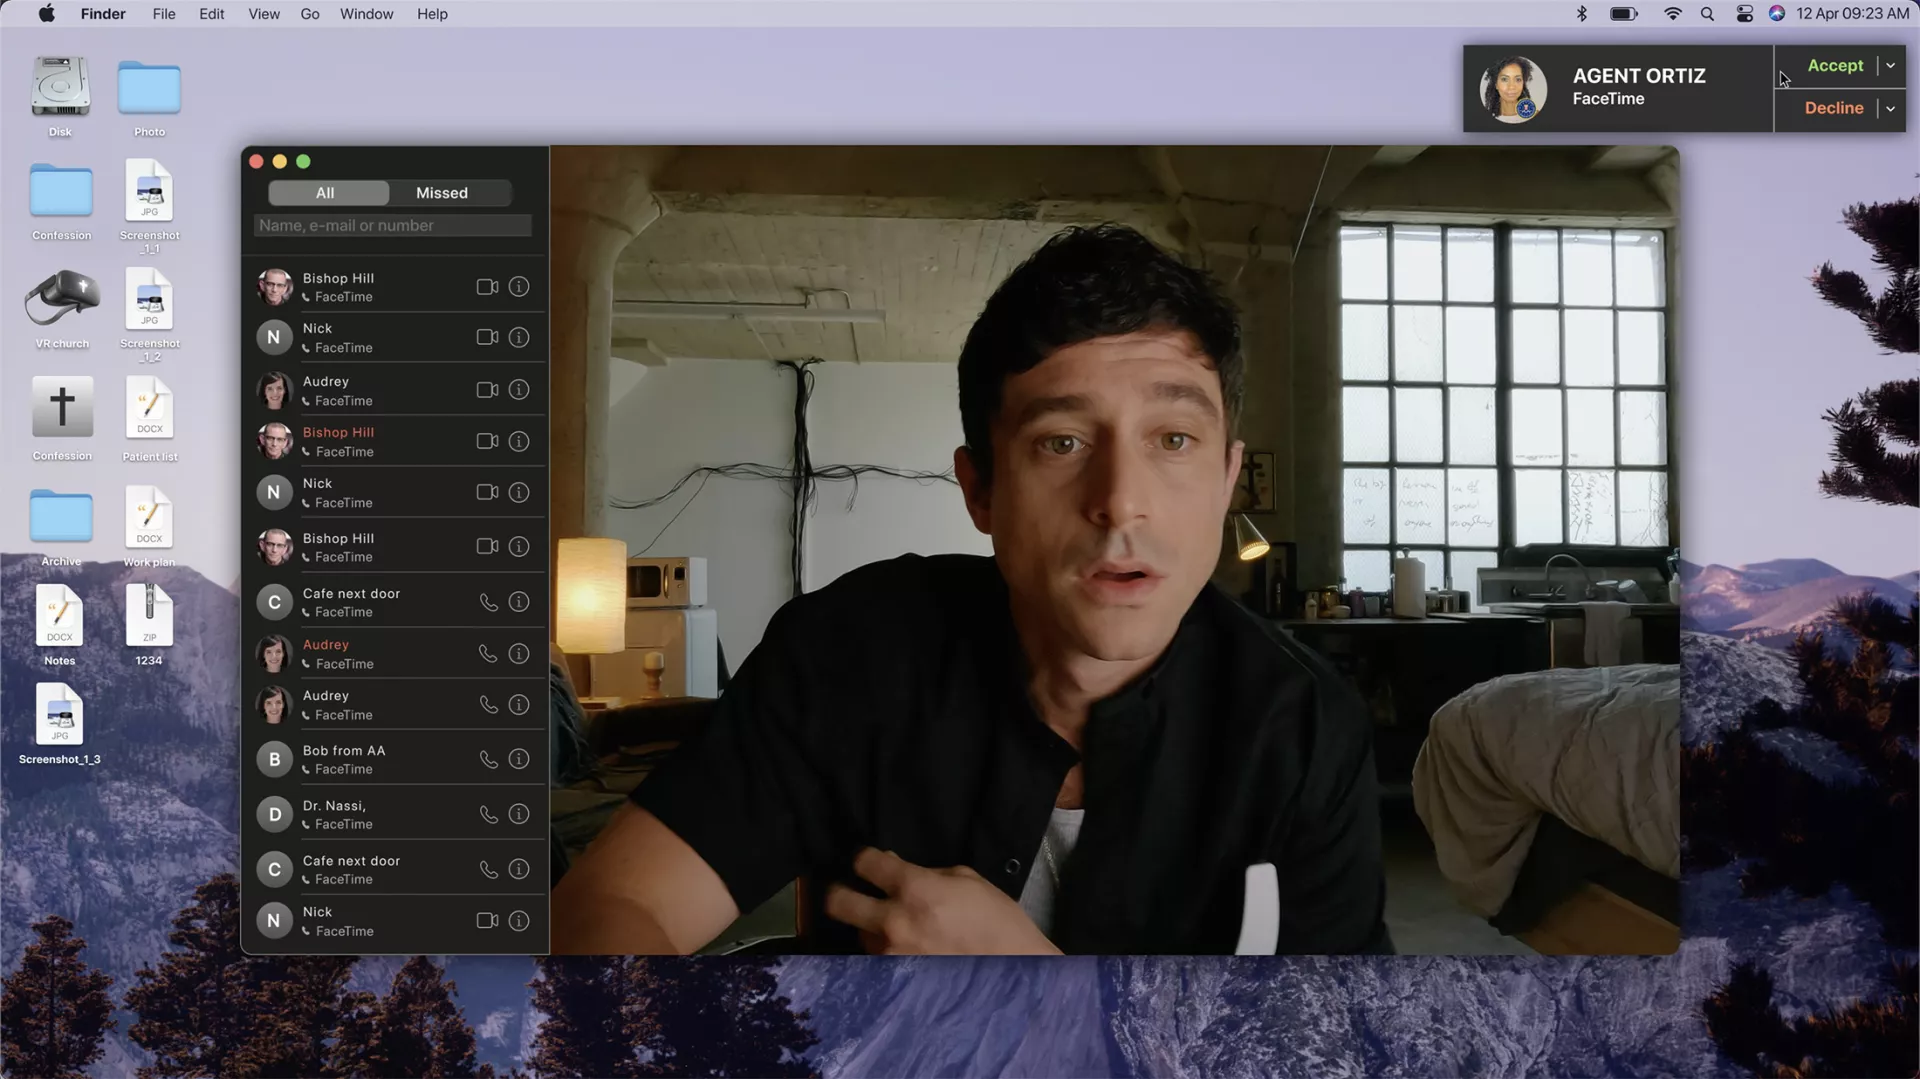
Task: Click the Wi-Fi status icon
Action: [x=1672, y=14]
